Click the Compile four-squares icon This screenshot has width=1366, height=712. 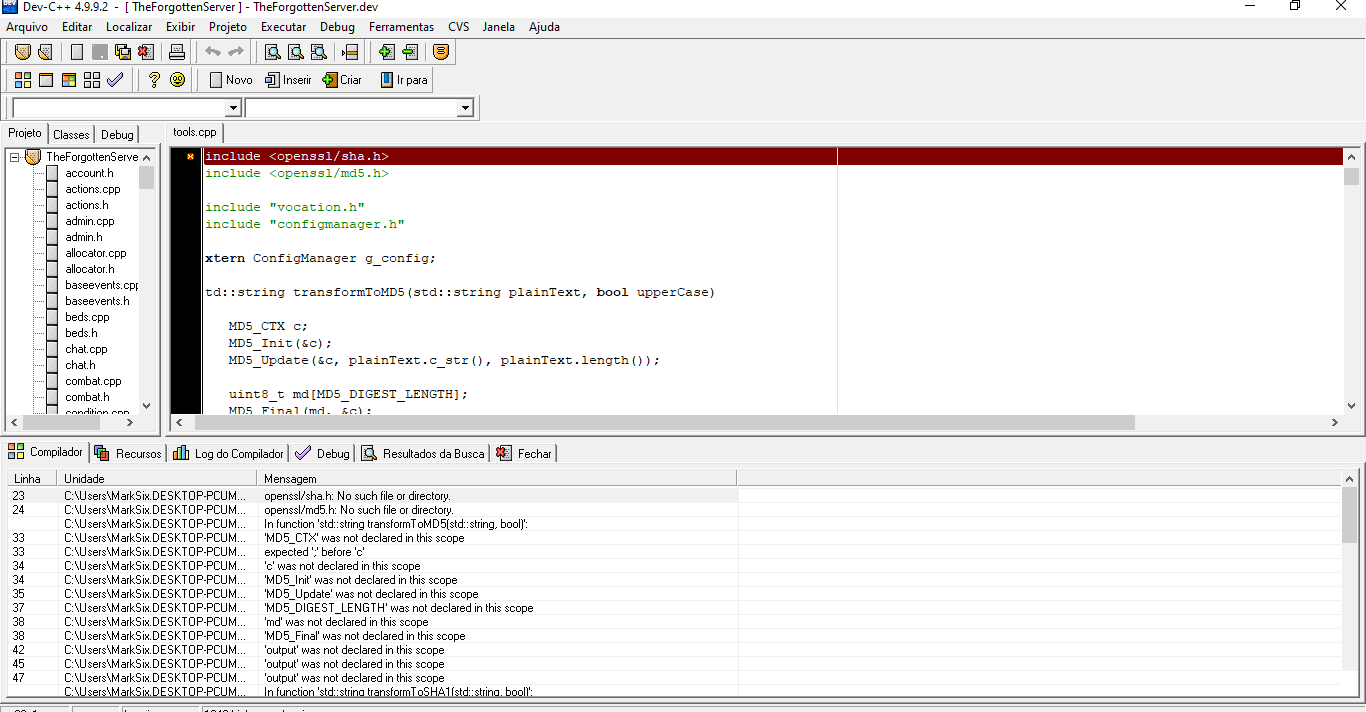click(x=23, y=80)
